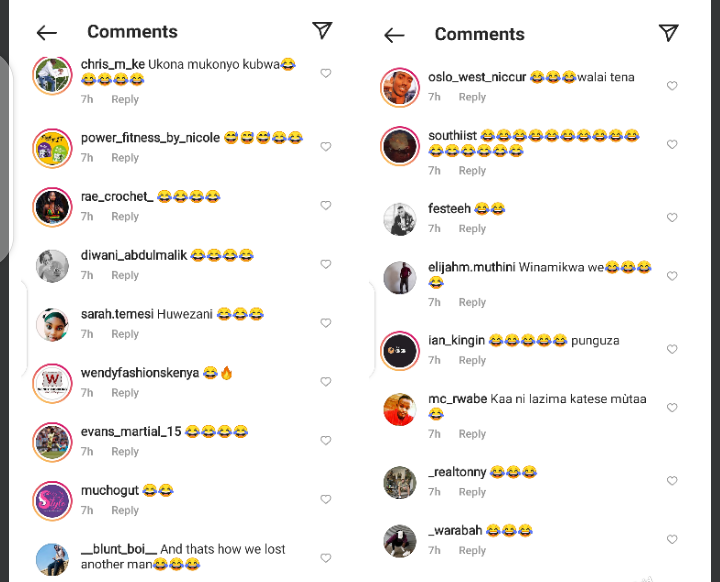Tap heart on mc_rwabe's comment

click(x=672, y=407)
